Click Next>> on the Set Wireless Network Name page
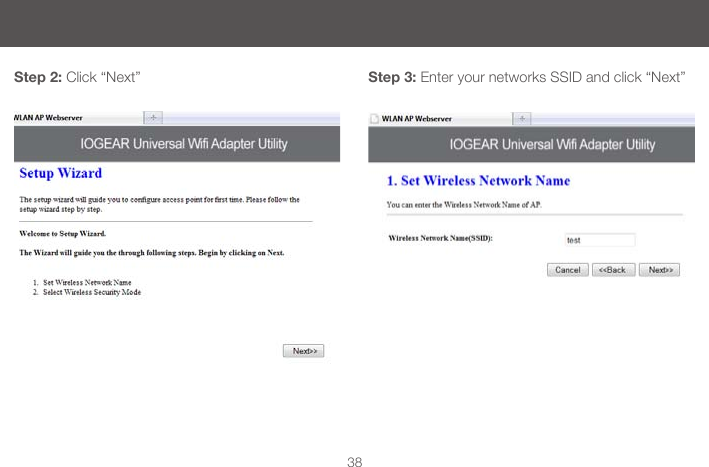709x467 pixels. pos(659,270)
